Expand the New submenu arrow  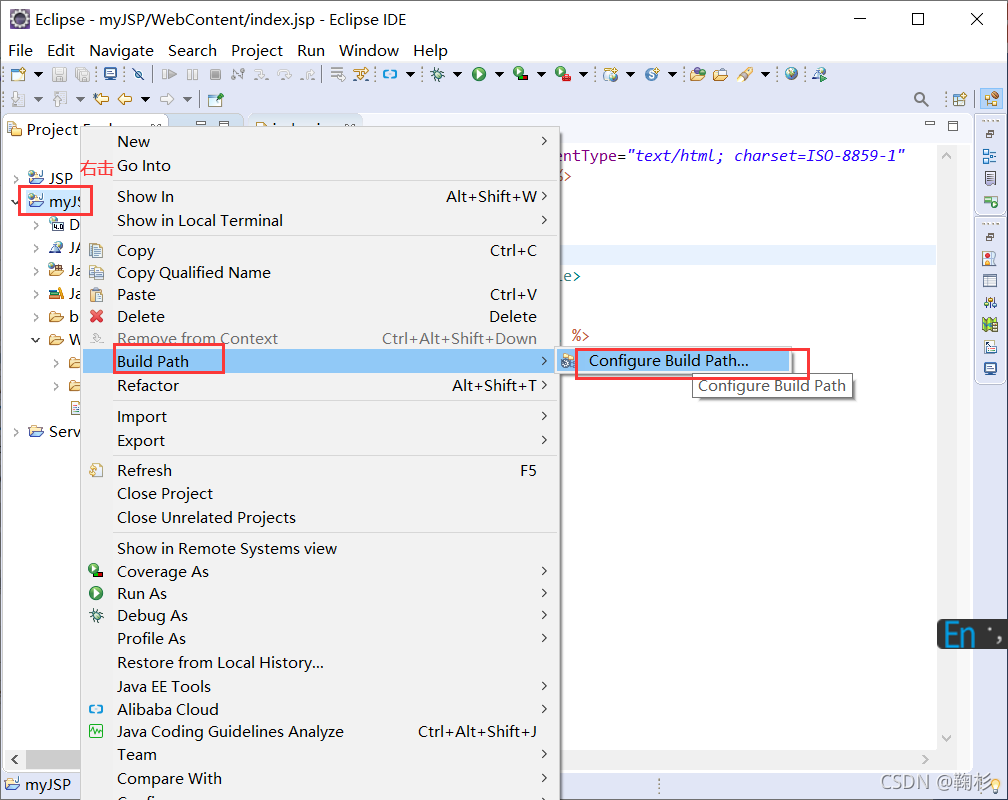point(544,141)
